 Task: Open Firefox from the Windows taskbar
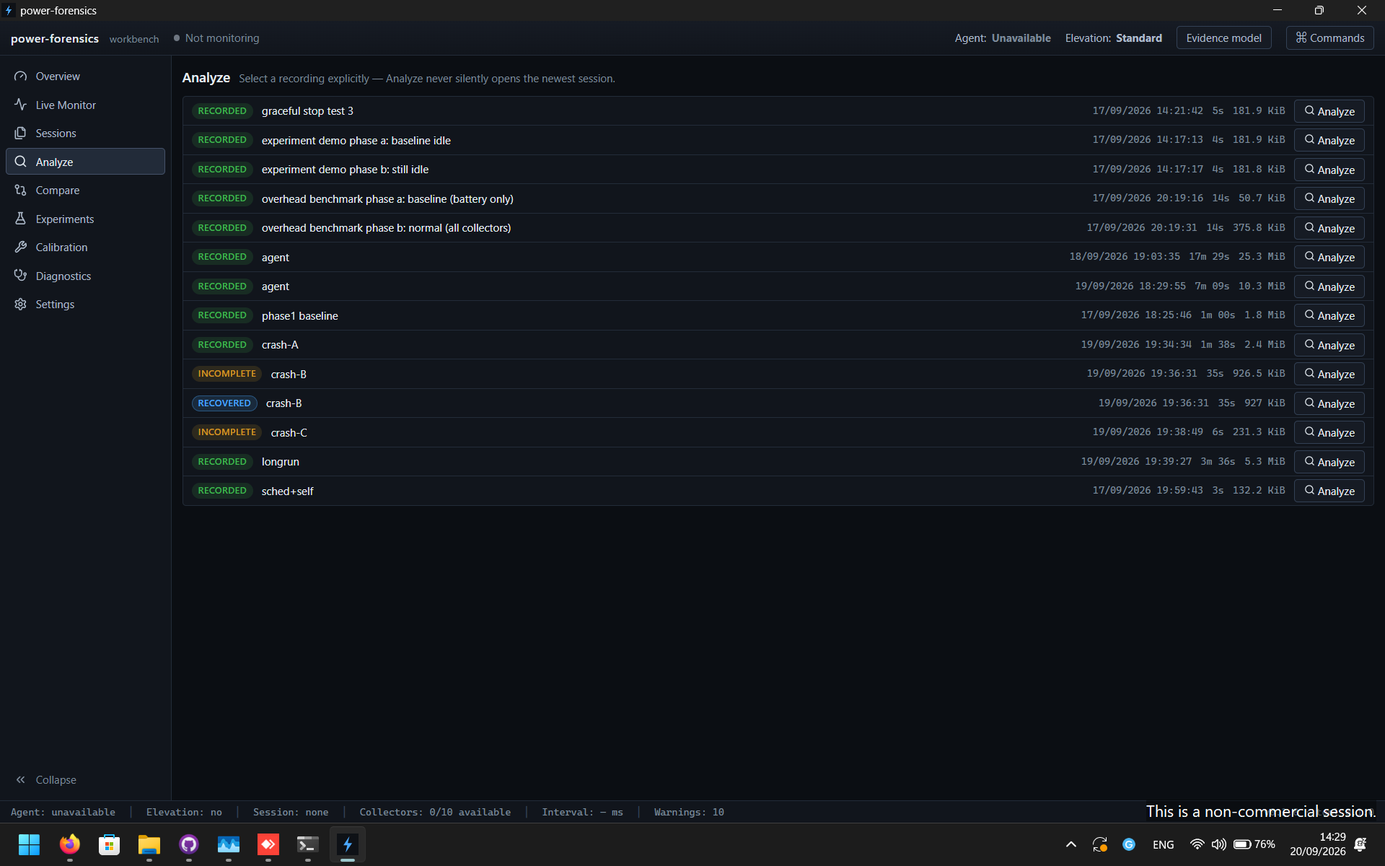coord(69,844)
